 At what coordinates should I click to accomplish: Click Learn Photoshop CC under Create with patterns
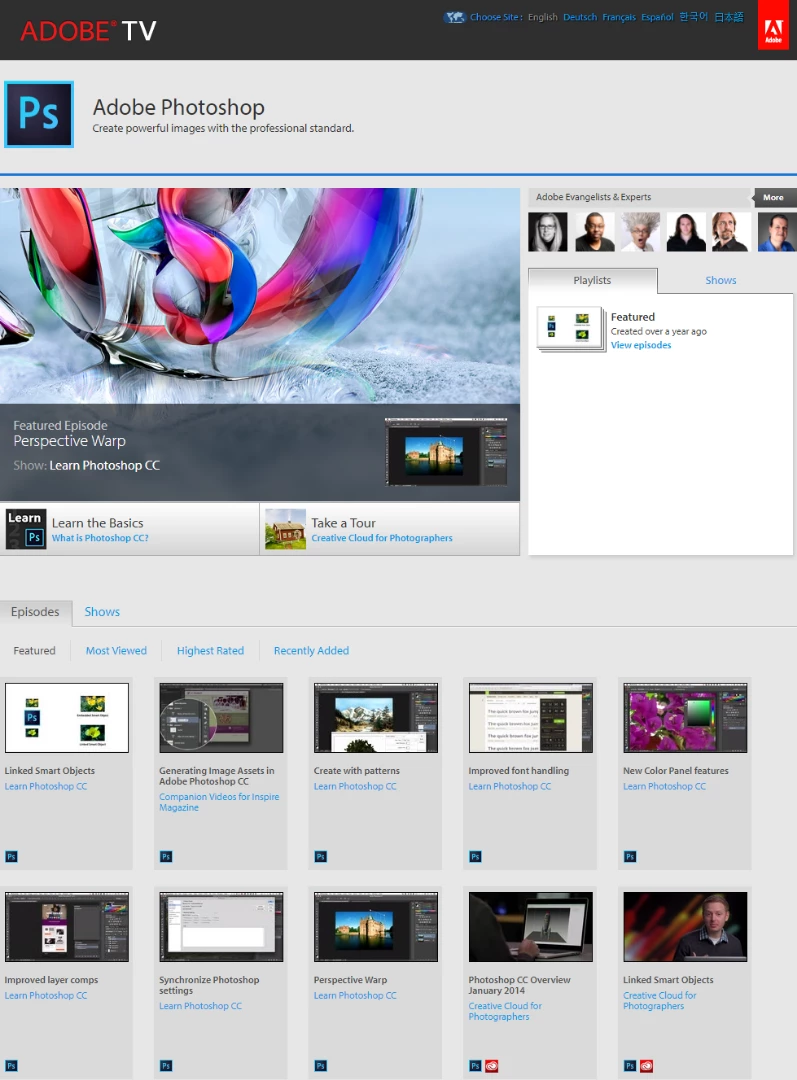355,786
